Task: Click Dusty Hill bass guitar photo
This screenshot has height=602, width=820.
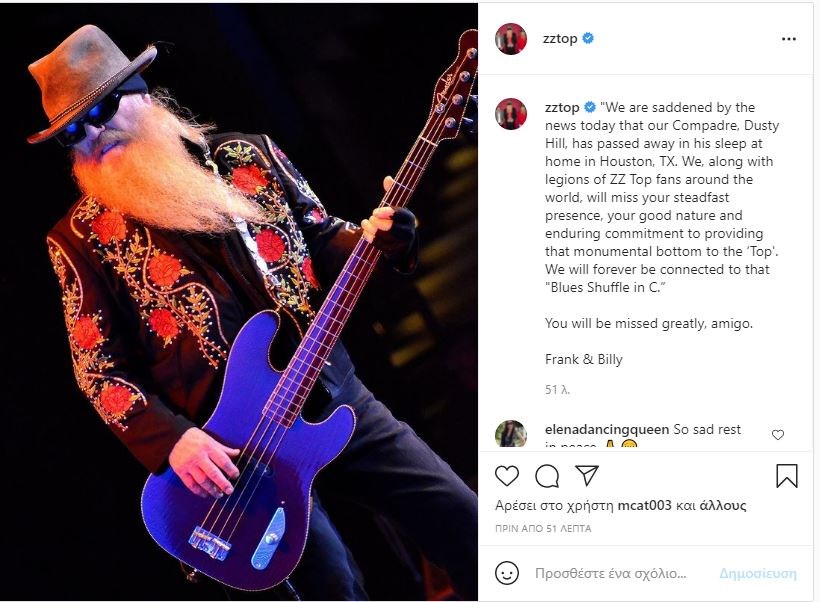Action: [238, 301]
